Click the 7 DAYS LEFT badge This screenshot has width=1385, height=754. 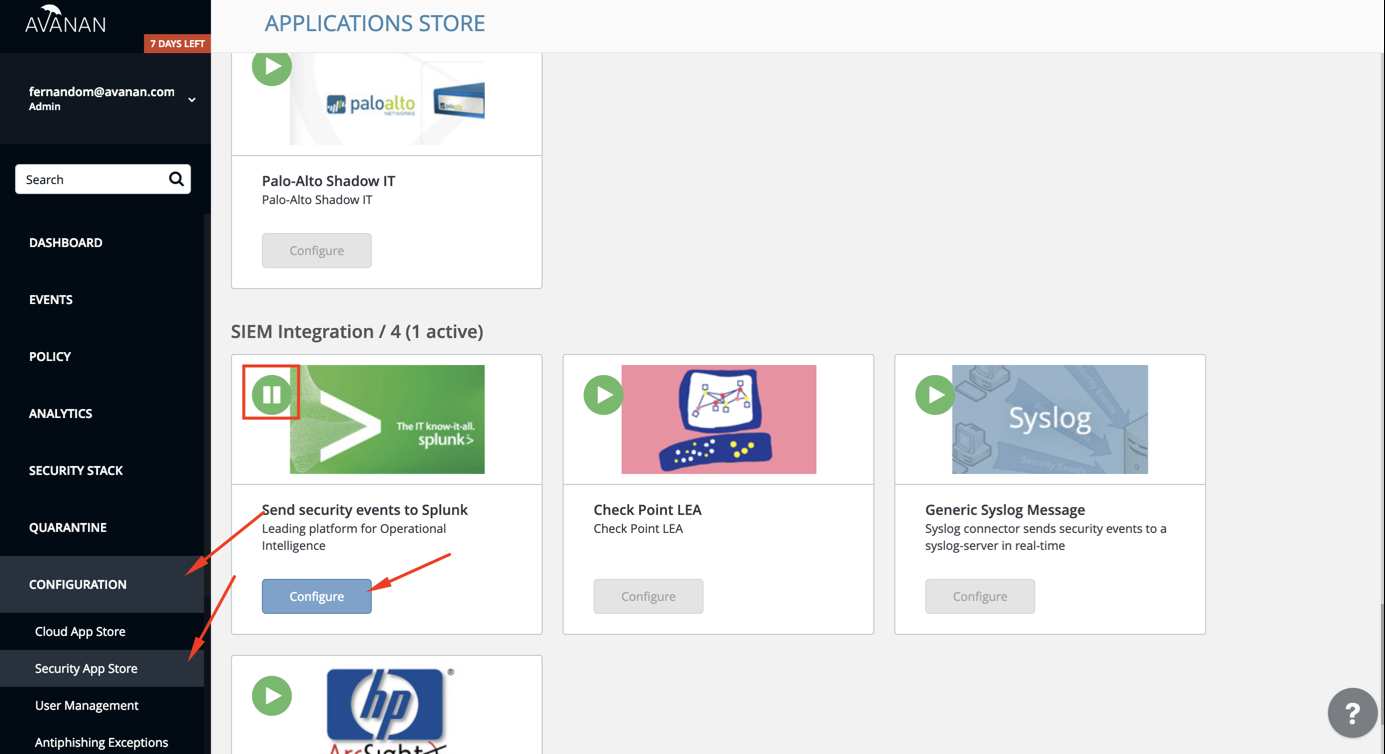177,43
